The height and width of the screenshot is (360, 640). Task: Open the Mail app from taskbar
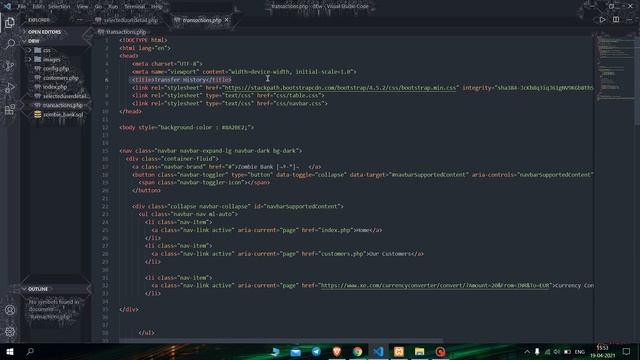(296, 351)
